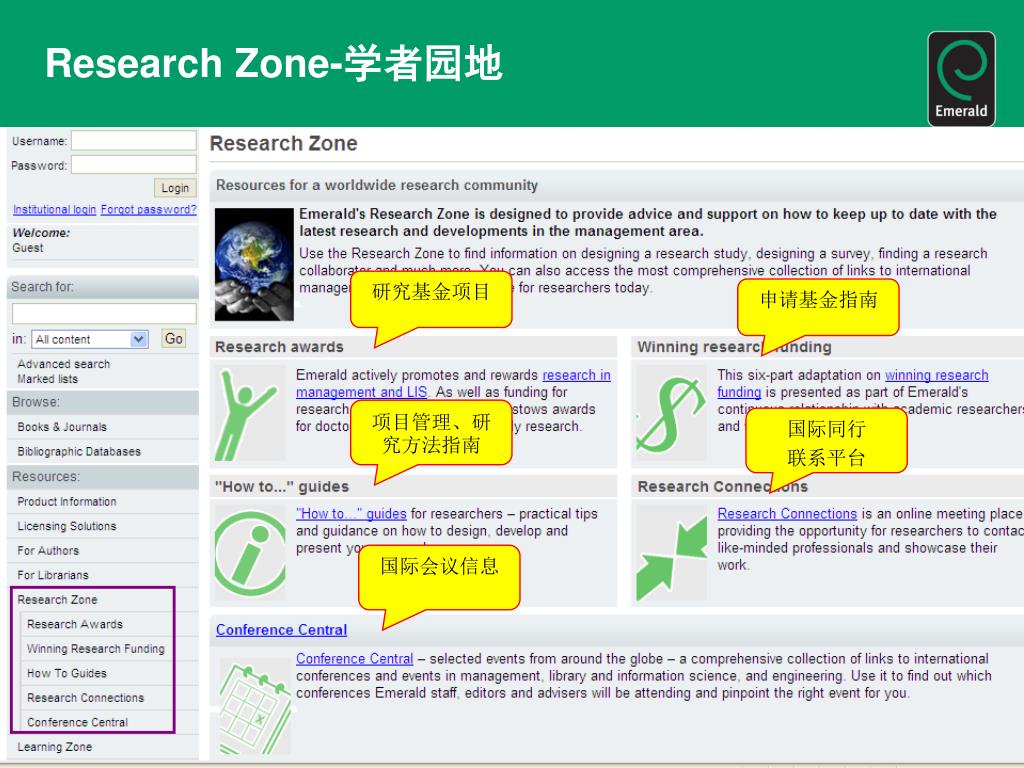
Task: Select How To Guides sidebar item
Action: pyautogui.click(x=67, y=673)
